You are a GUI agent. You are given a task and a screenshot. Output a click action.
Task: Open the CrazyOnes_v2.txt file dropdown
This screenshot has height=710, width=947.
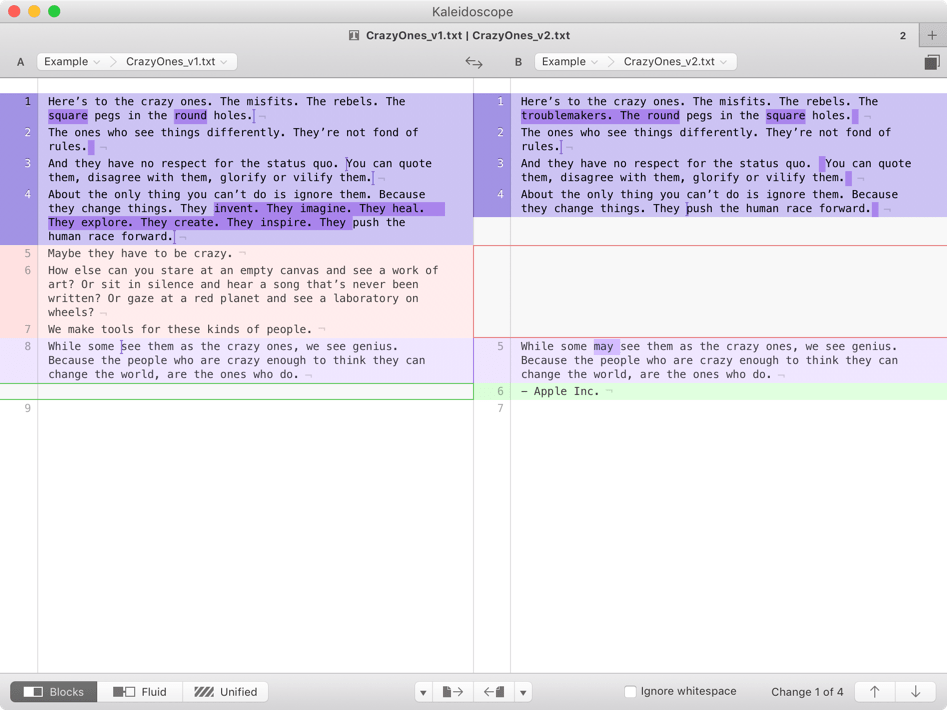674,62
